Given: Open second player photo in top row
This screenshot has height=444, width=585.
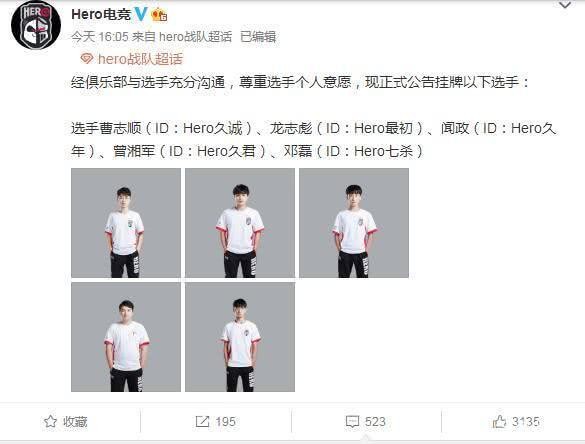Looking at the screenshot, I should pyautogui.click(x=240, y=223).
